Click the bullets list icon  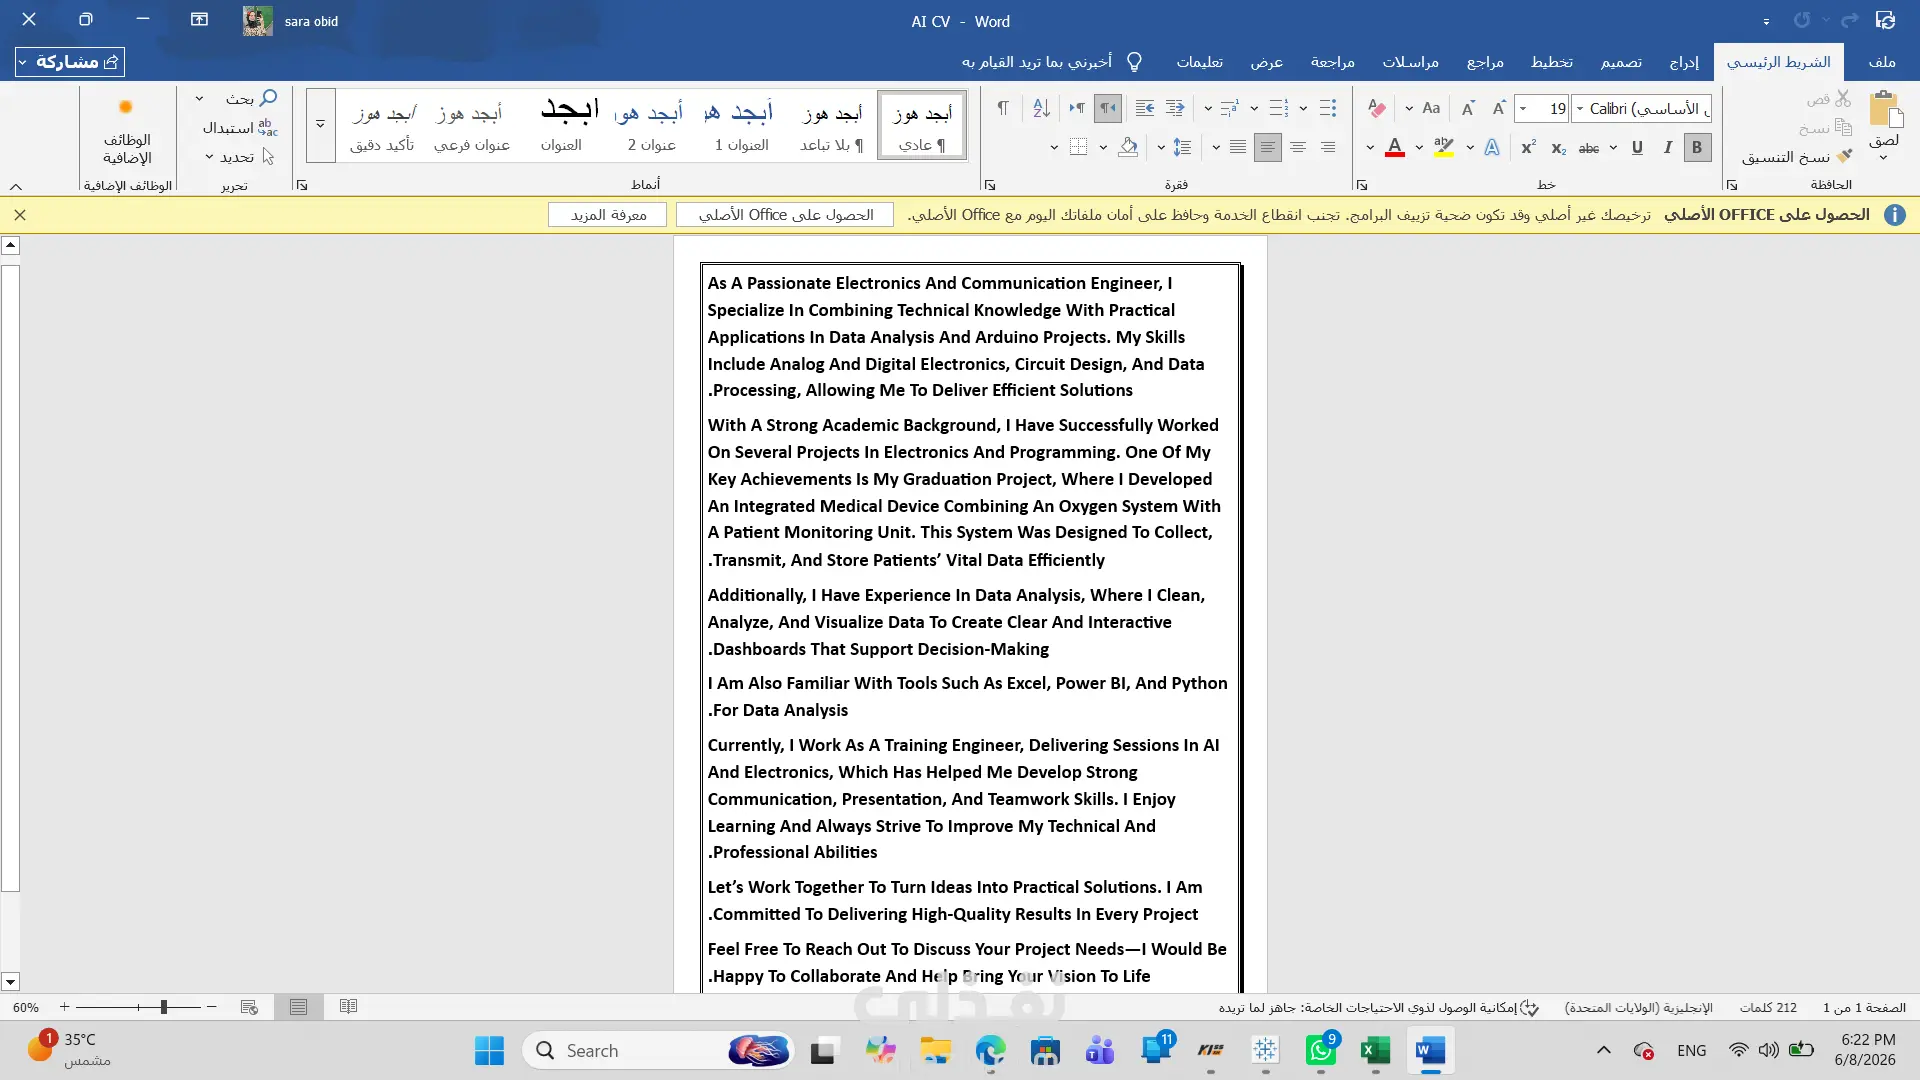coord(1328,108)
